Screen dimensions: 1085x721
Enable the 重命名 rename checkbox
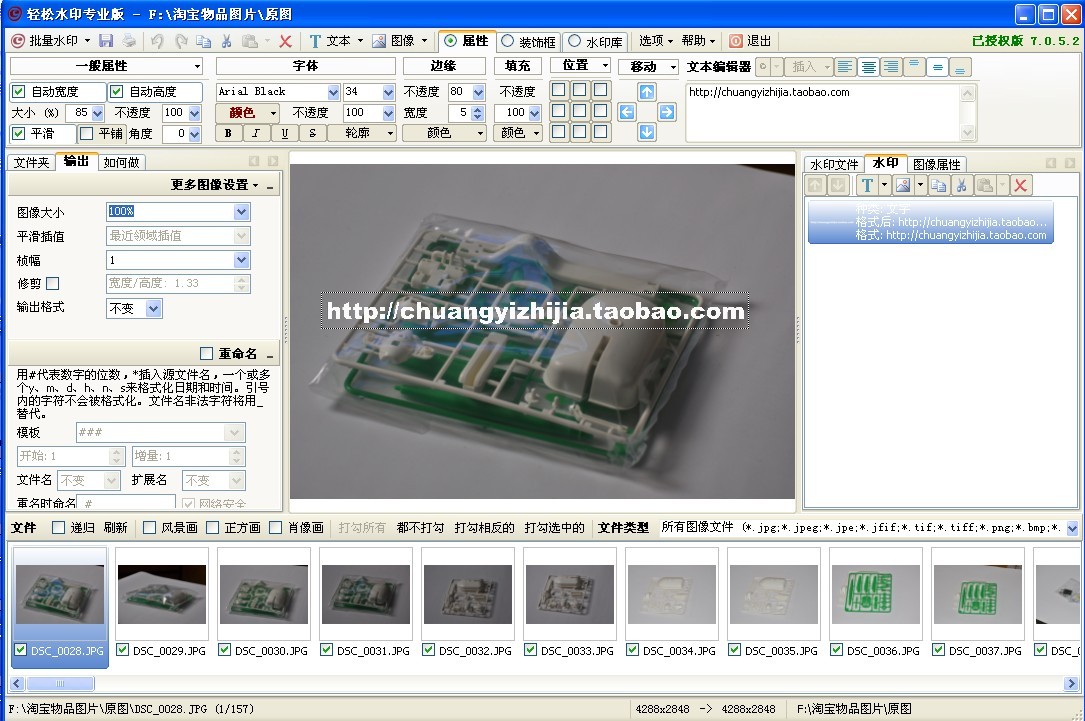[x=206, y=354]
